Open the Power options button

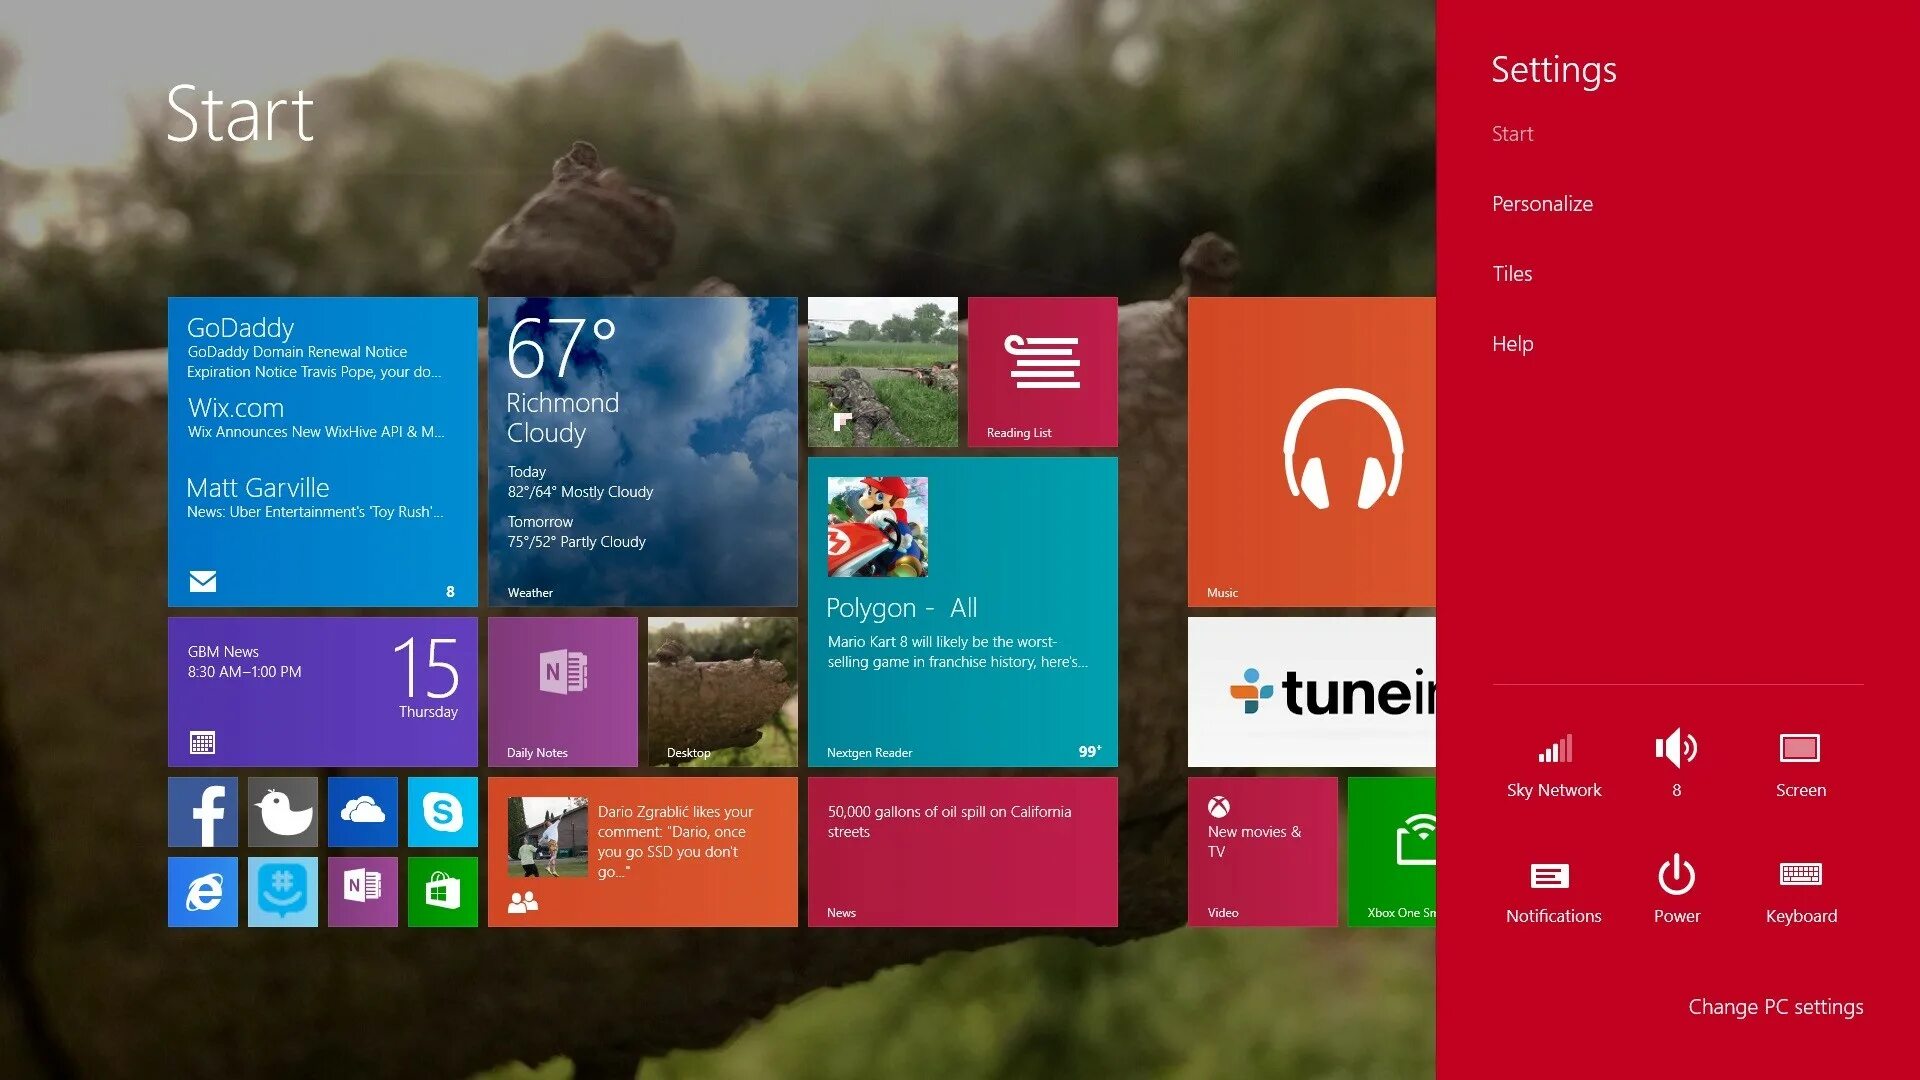[1677, 891]
